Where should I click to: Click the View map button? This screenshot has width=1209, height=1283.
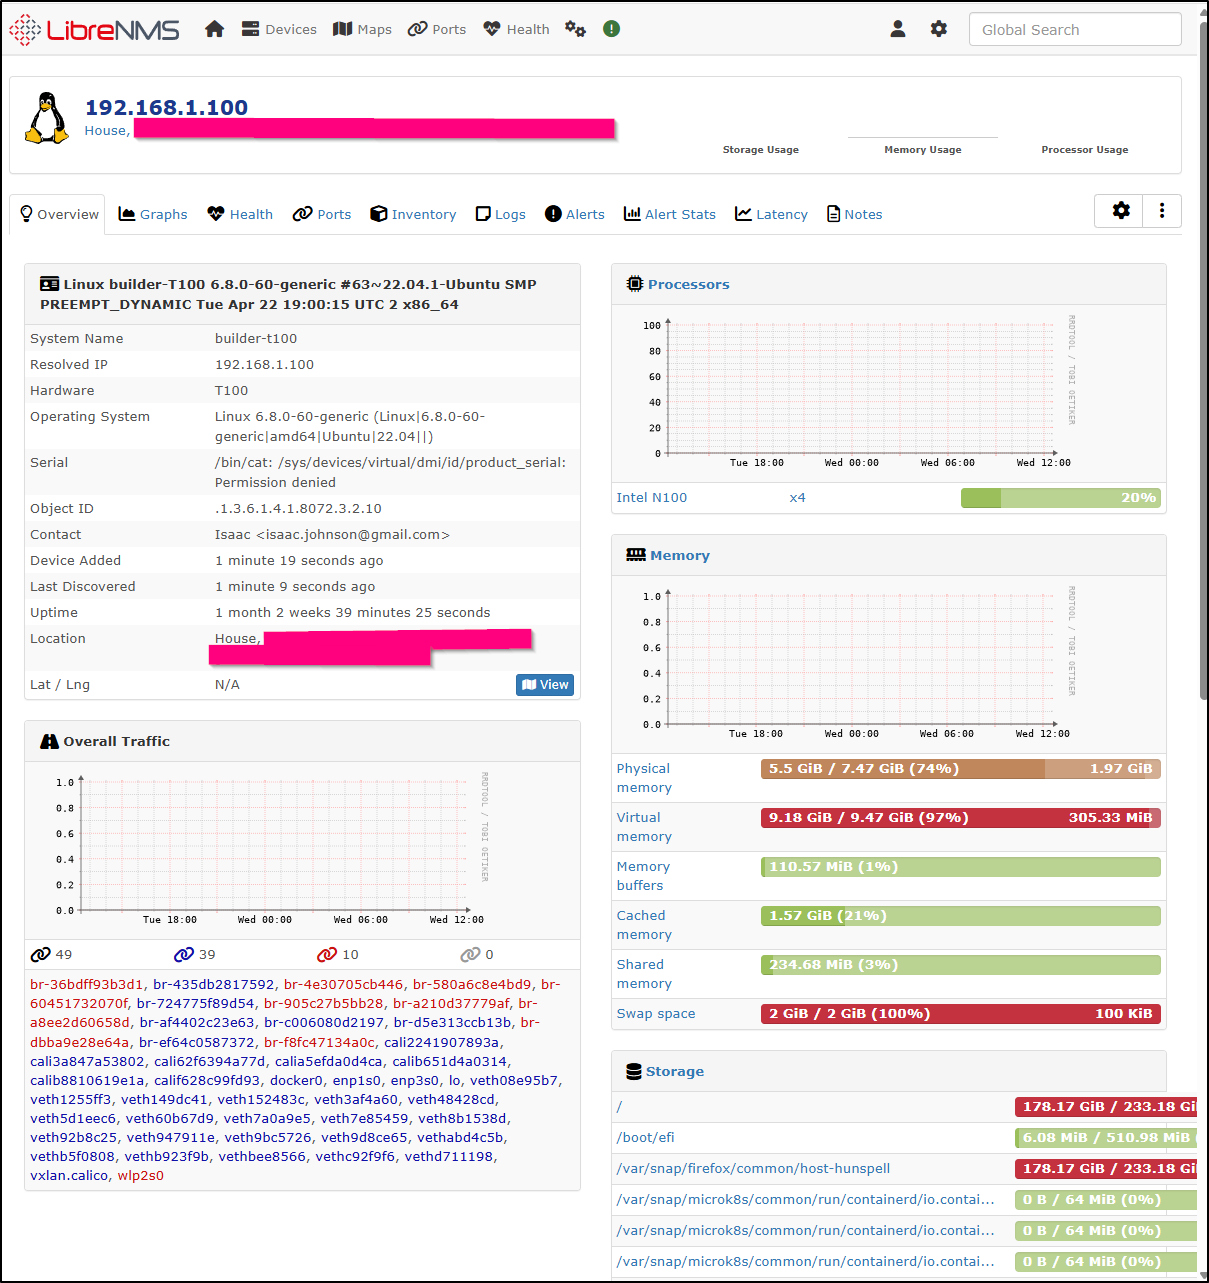tap(545, 685)
